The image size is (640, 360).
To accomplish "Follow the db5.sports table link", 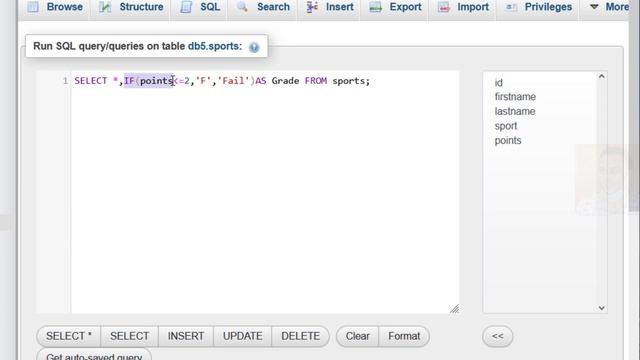I will 215,46.
